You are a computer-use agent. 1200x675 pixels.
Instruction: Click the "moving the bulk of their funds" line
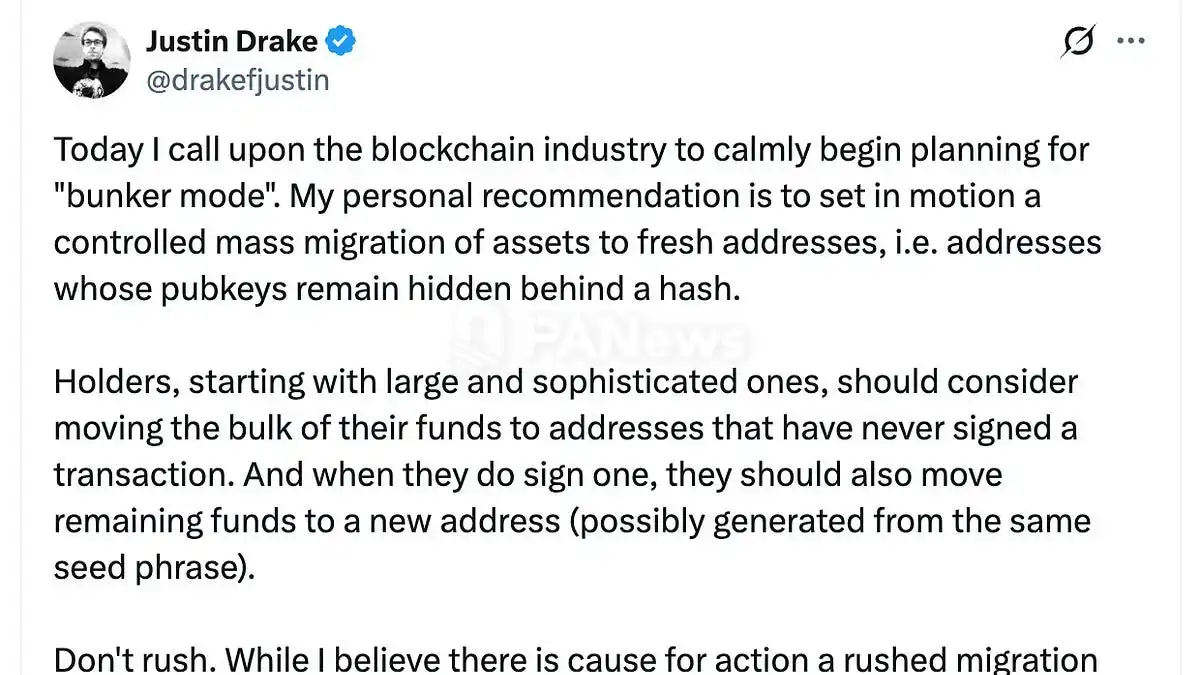pyautogui.click(x=565, y=428)
